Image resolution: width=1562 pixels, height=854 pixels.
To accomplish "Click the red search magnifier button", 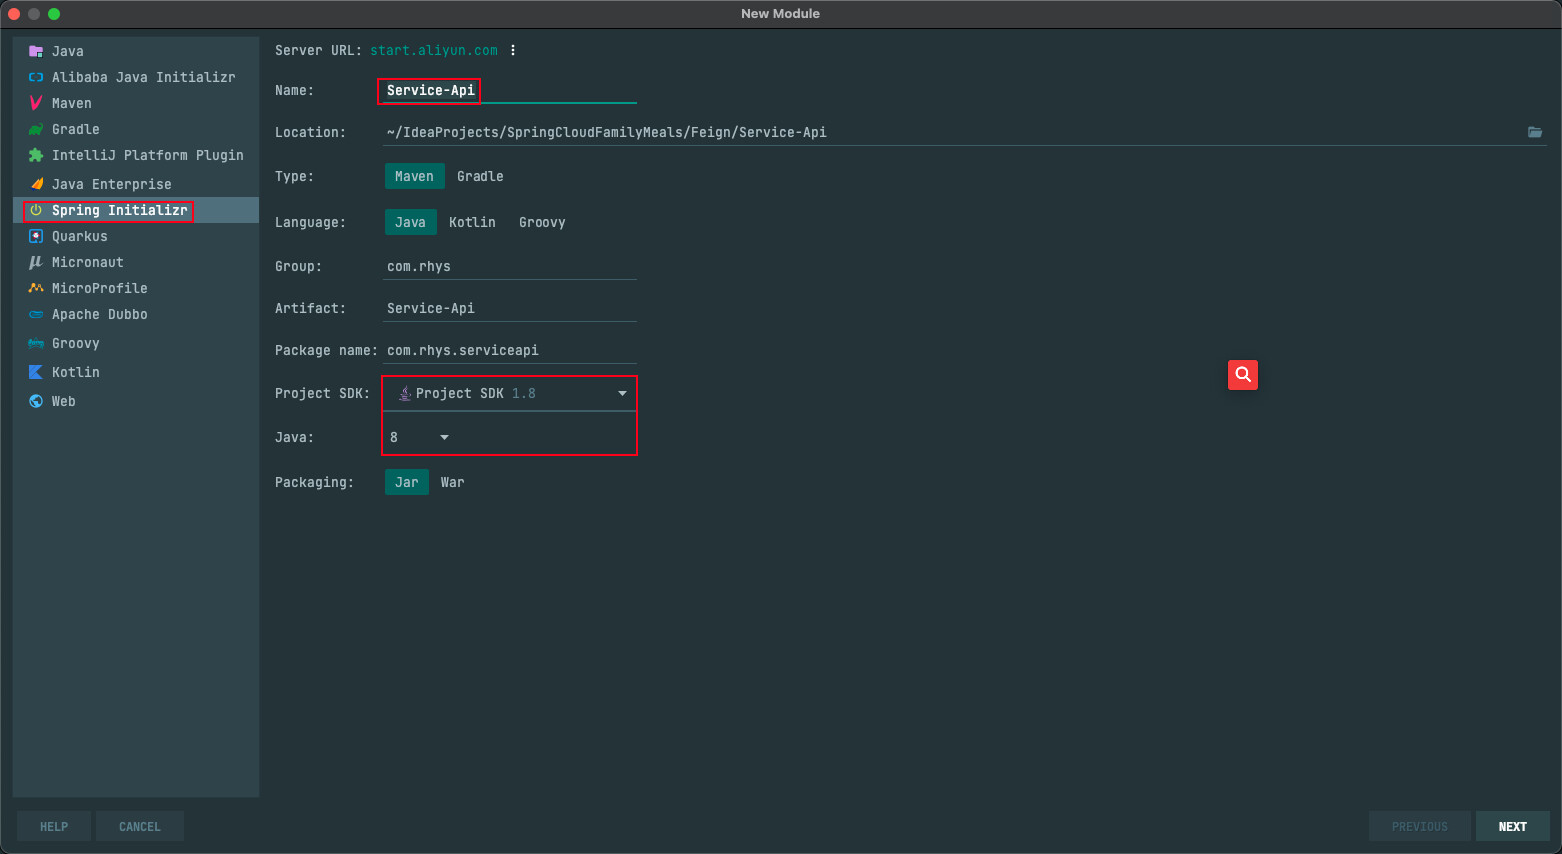I will pos(1243,374).
